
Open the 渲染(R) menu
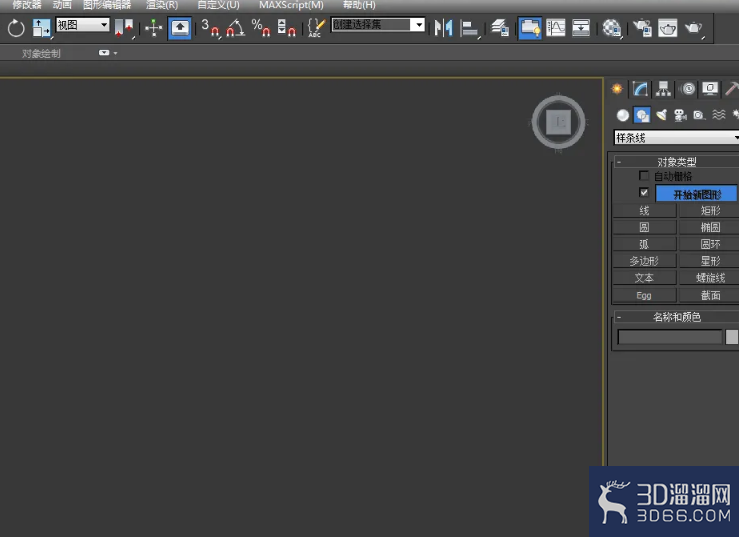(x=162, y=5)
